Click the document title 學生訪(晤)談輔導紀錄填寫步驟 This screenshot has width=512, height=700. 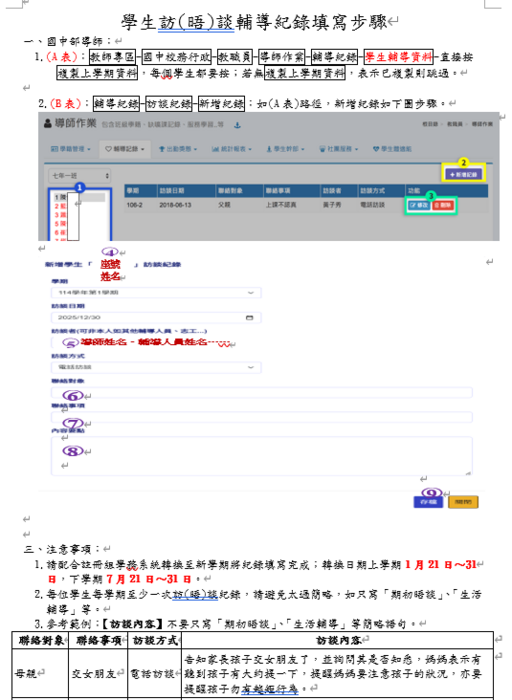254,22
